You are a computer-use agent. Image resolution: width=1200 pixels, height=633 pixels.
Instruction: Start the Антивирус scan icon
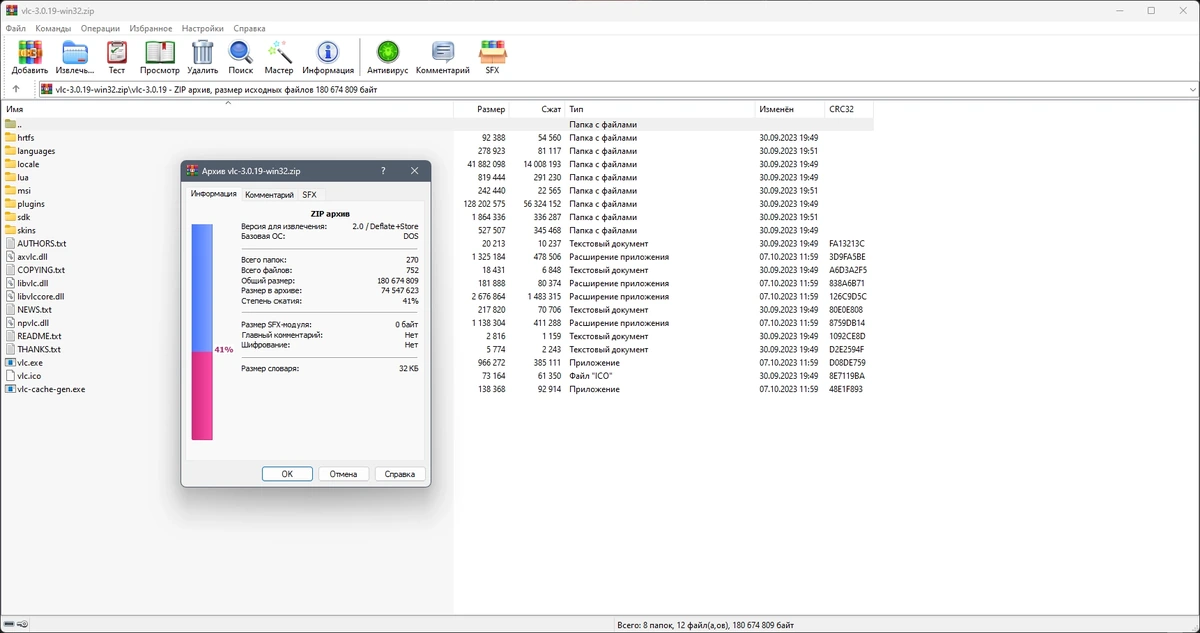click(388, 52)
